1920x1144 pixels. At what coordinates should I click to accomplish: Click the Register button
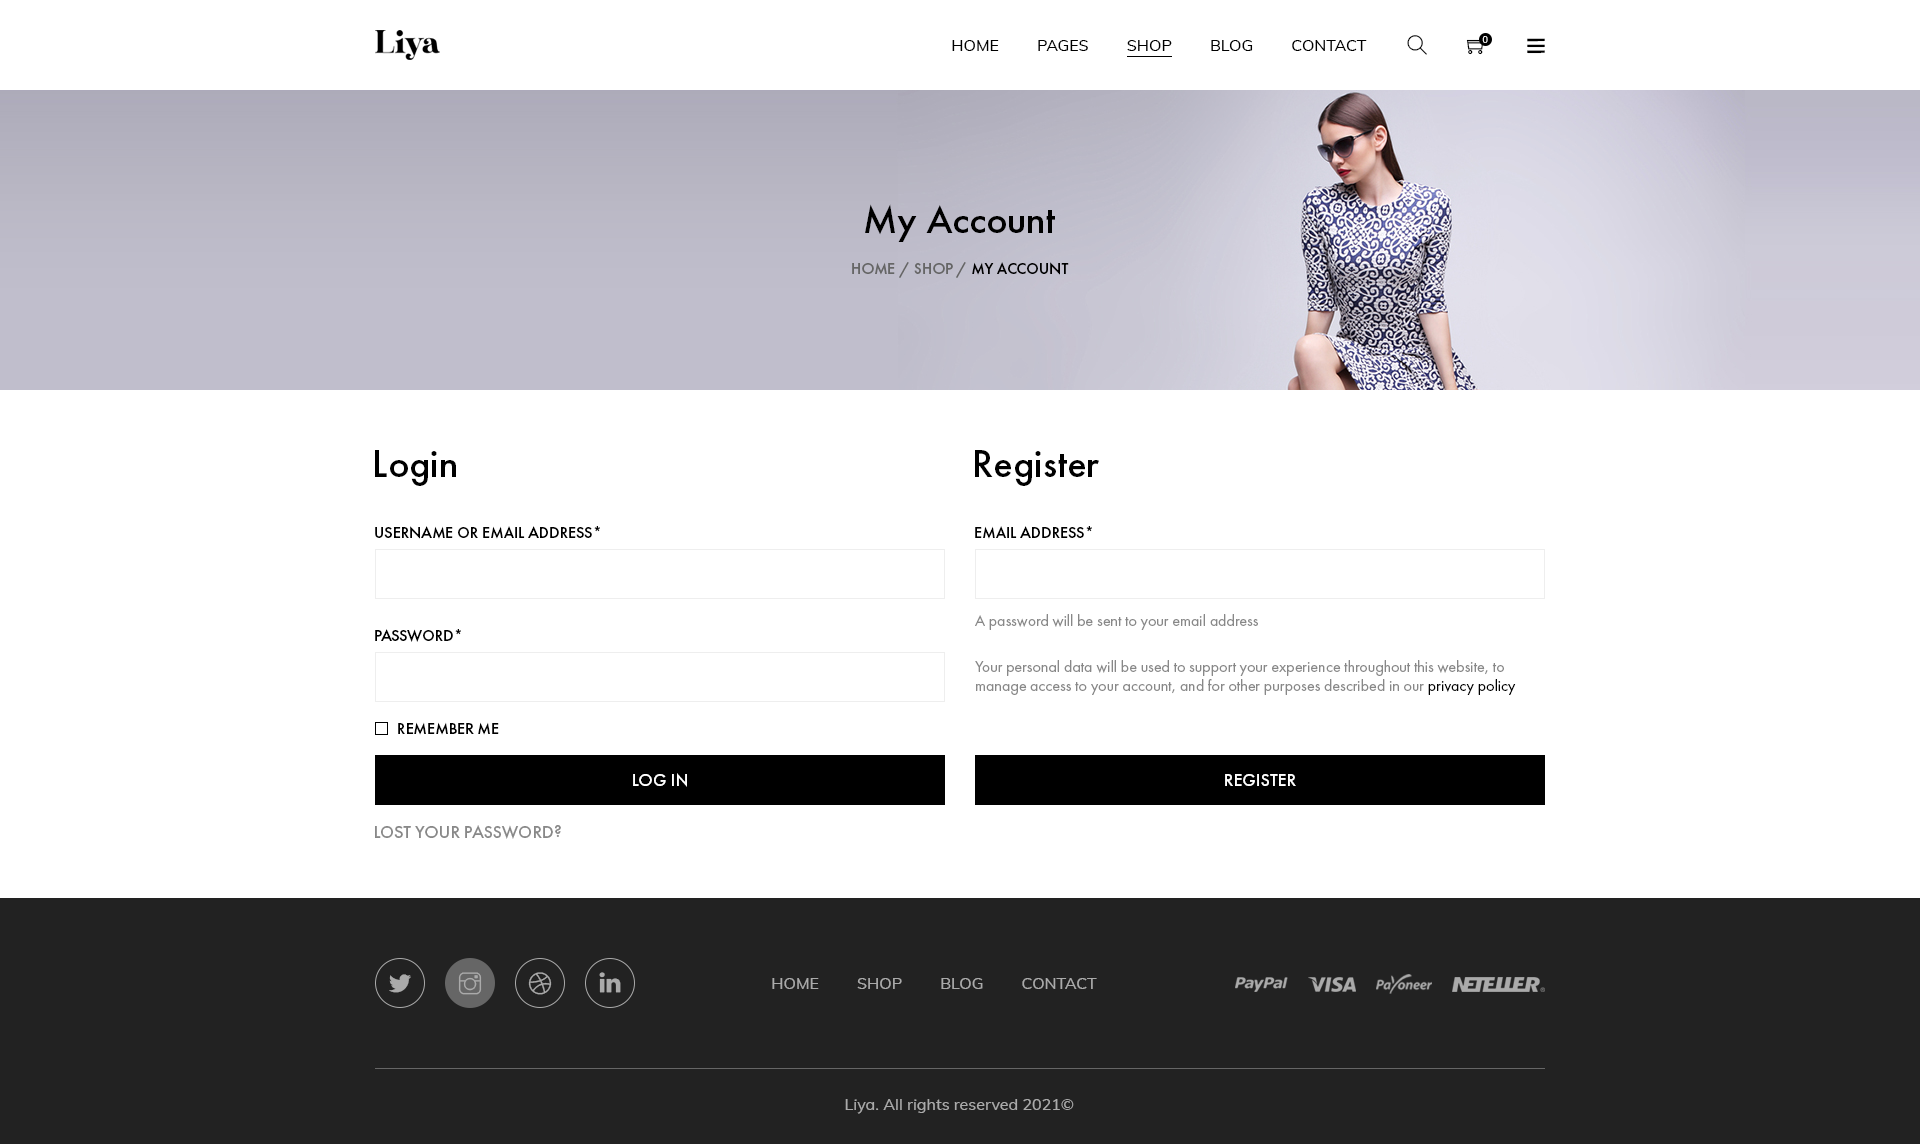pyautogui.click(x=1259, y=780)
